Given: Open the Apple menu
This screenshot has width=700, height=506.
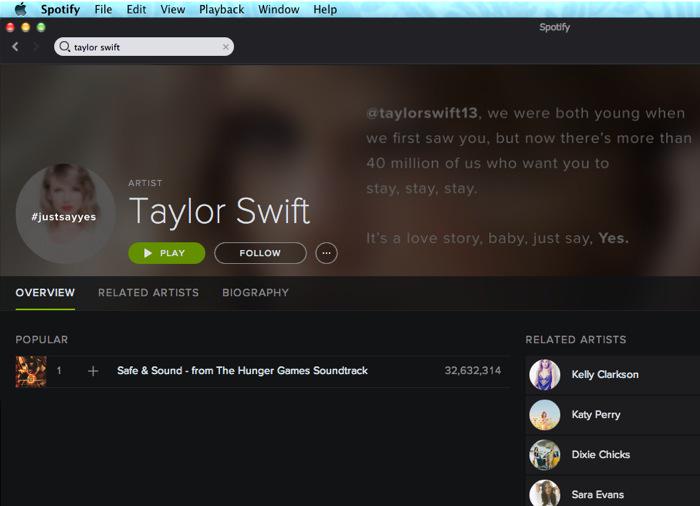Looking at the screenshot, I should pos(20,9).
